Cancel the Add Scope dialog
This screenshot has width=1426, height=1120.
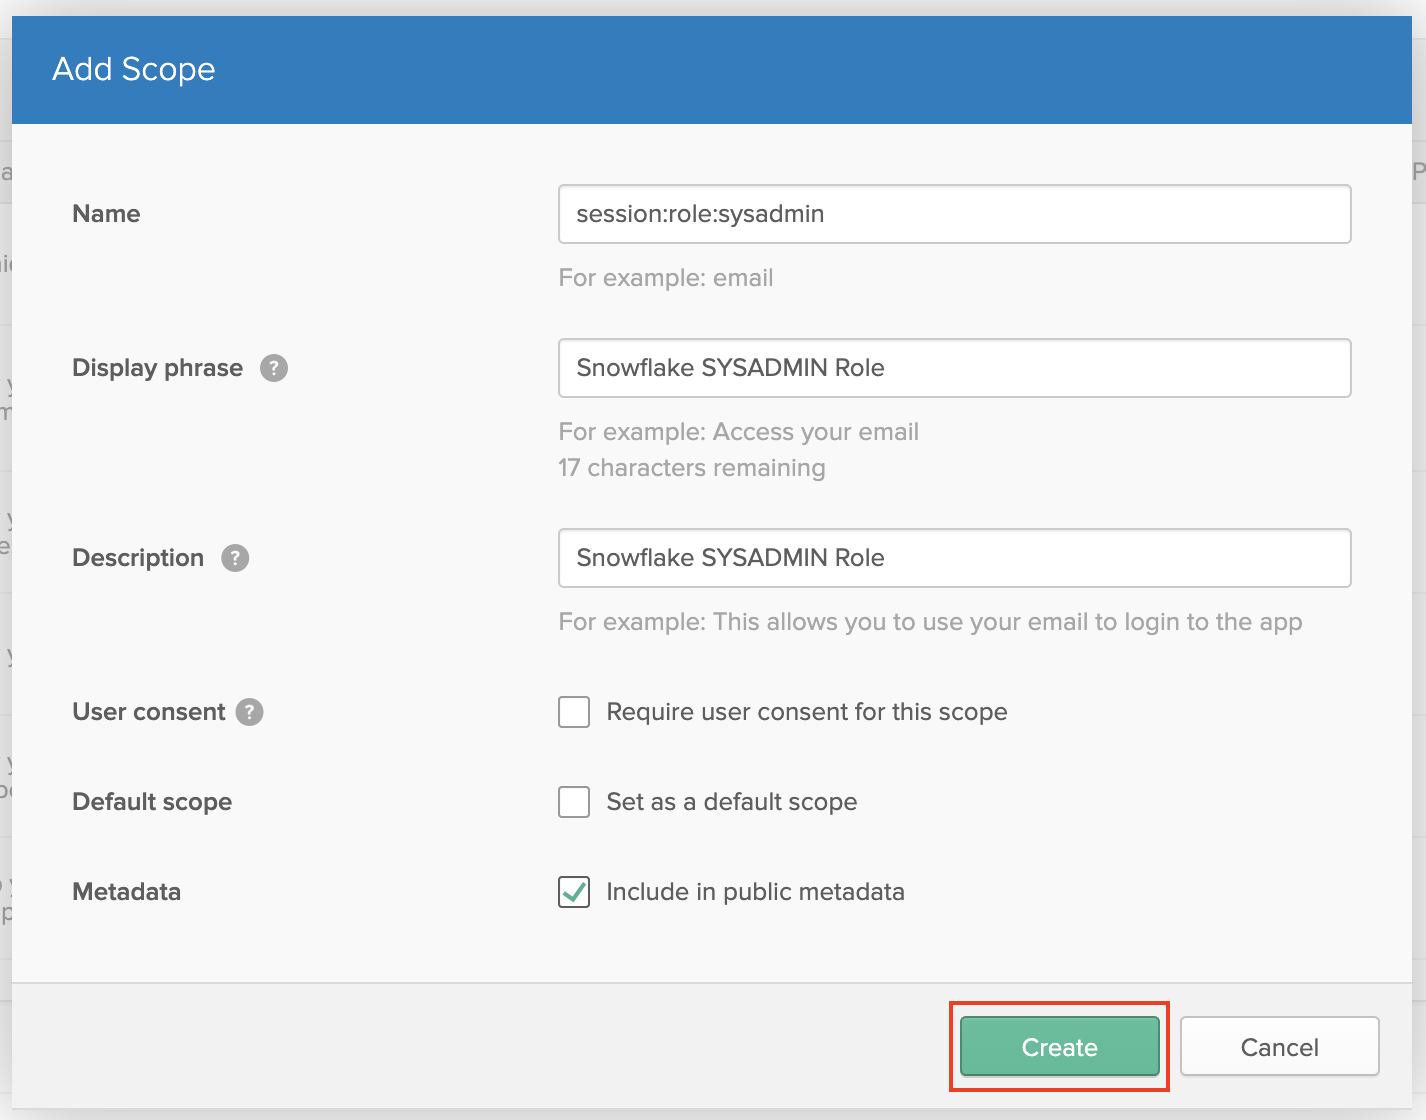1279,1046
